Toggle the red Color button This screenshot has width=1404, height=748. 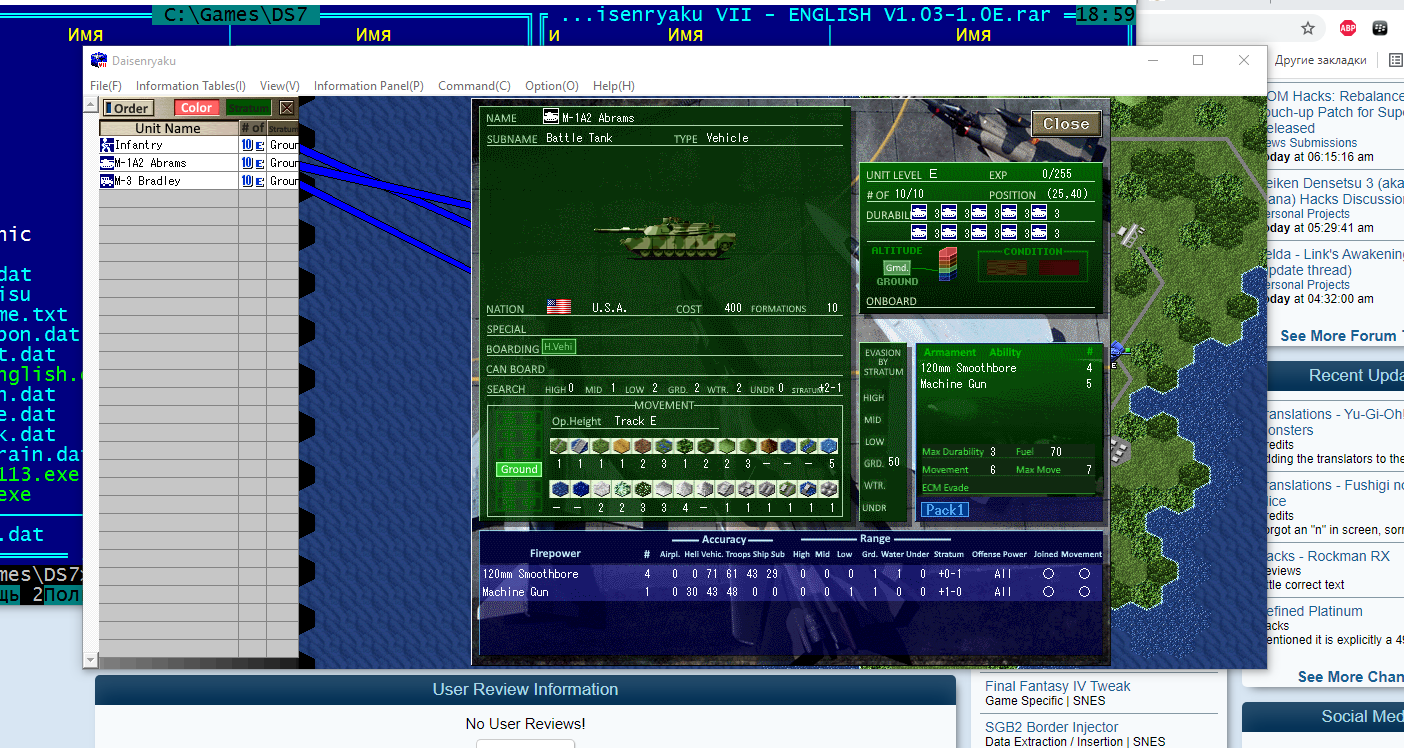pos(196,108)
